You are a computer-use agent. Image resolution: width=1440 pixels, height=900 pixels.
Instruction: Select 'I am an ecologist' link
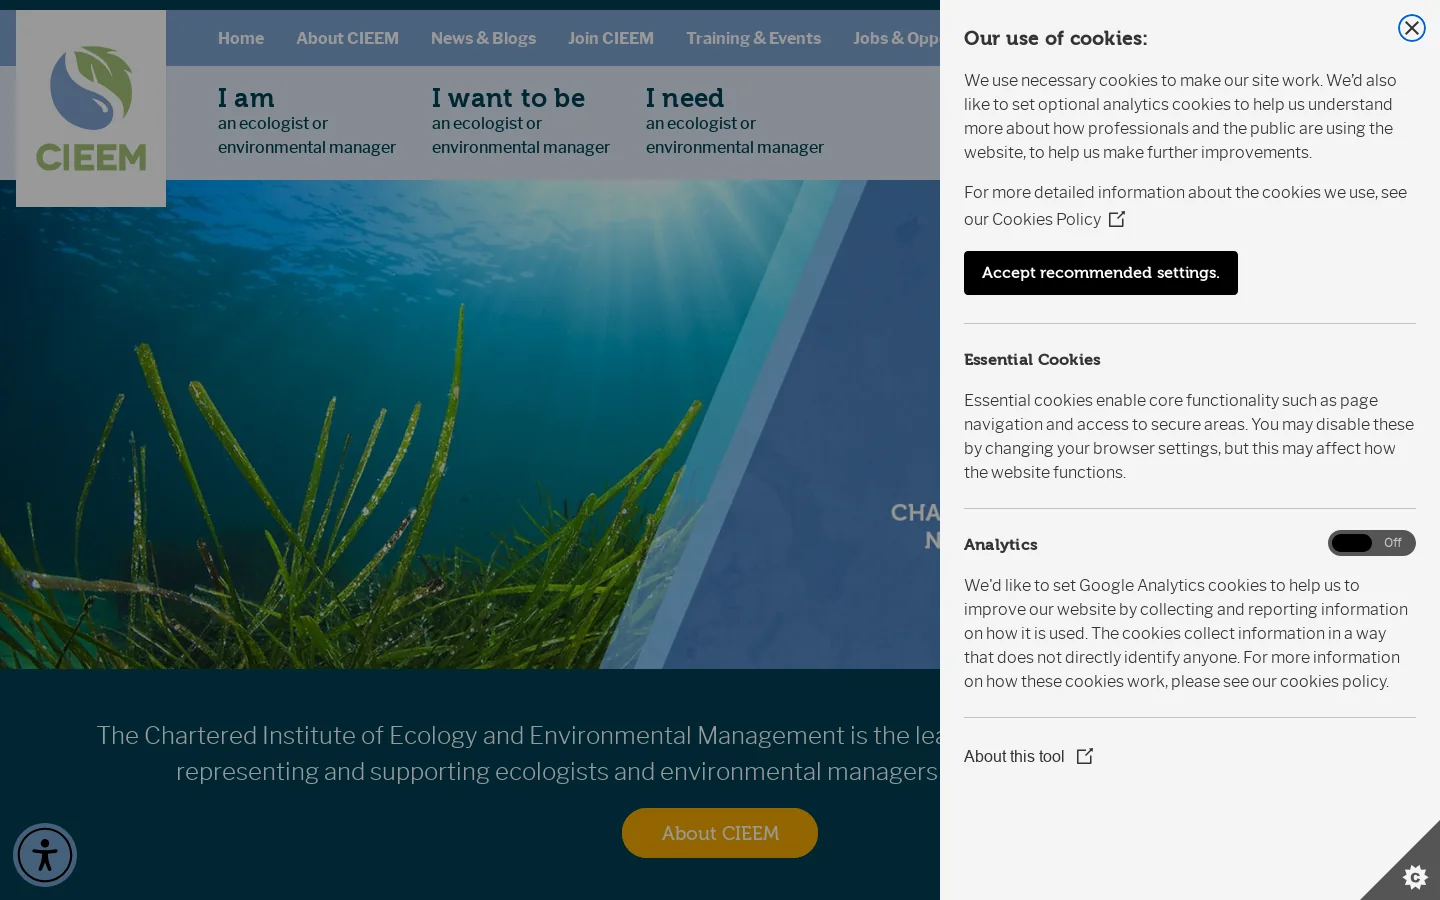click(x=307, y=122)
